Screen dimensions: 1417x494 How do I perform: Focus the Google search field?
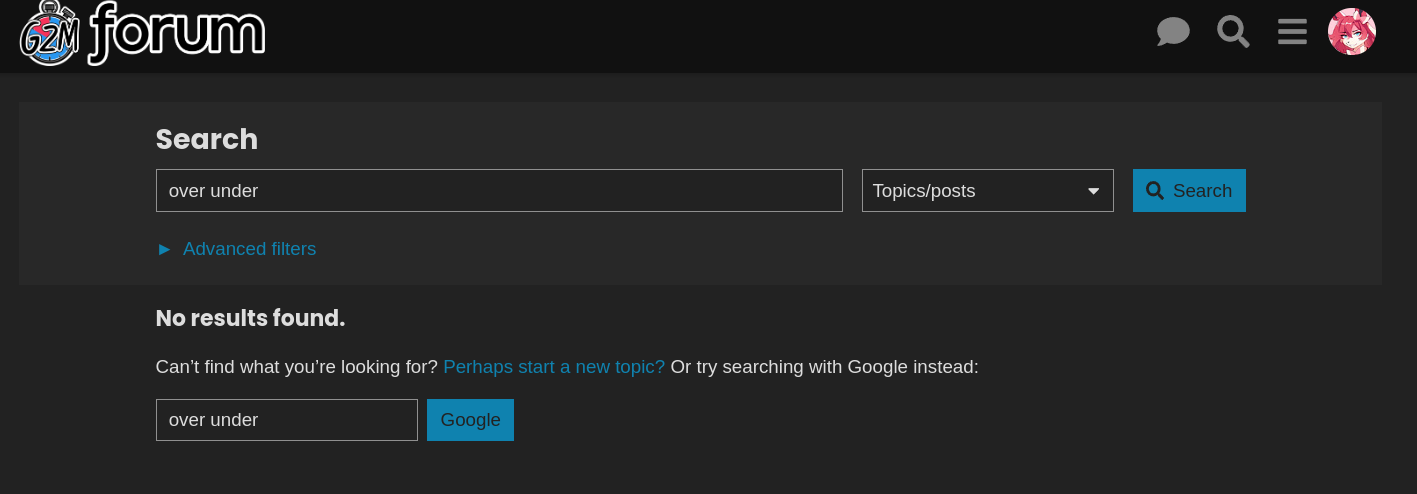(x=287, y=420)
